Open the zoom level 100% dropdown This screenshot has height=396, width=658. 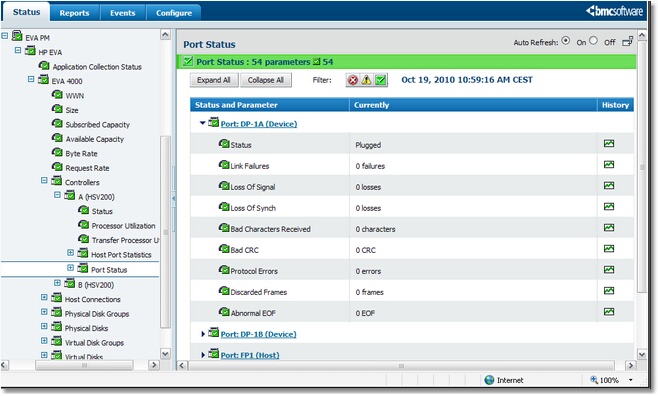[x=631, y=380]
